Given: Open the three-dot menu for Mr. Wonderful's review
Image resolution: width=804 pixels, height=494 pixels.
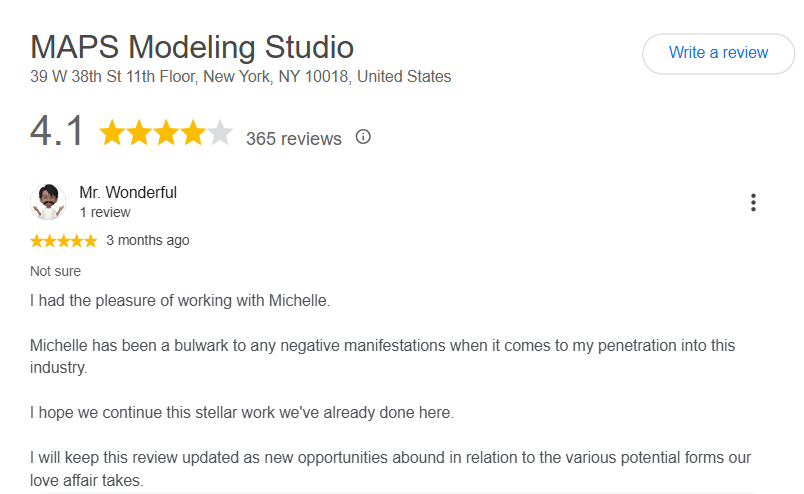Looking at the screenshot, I should pyautogui.click(x=753, y=203).
